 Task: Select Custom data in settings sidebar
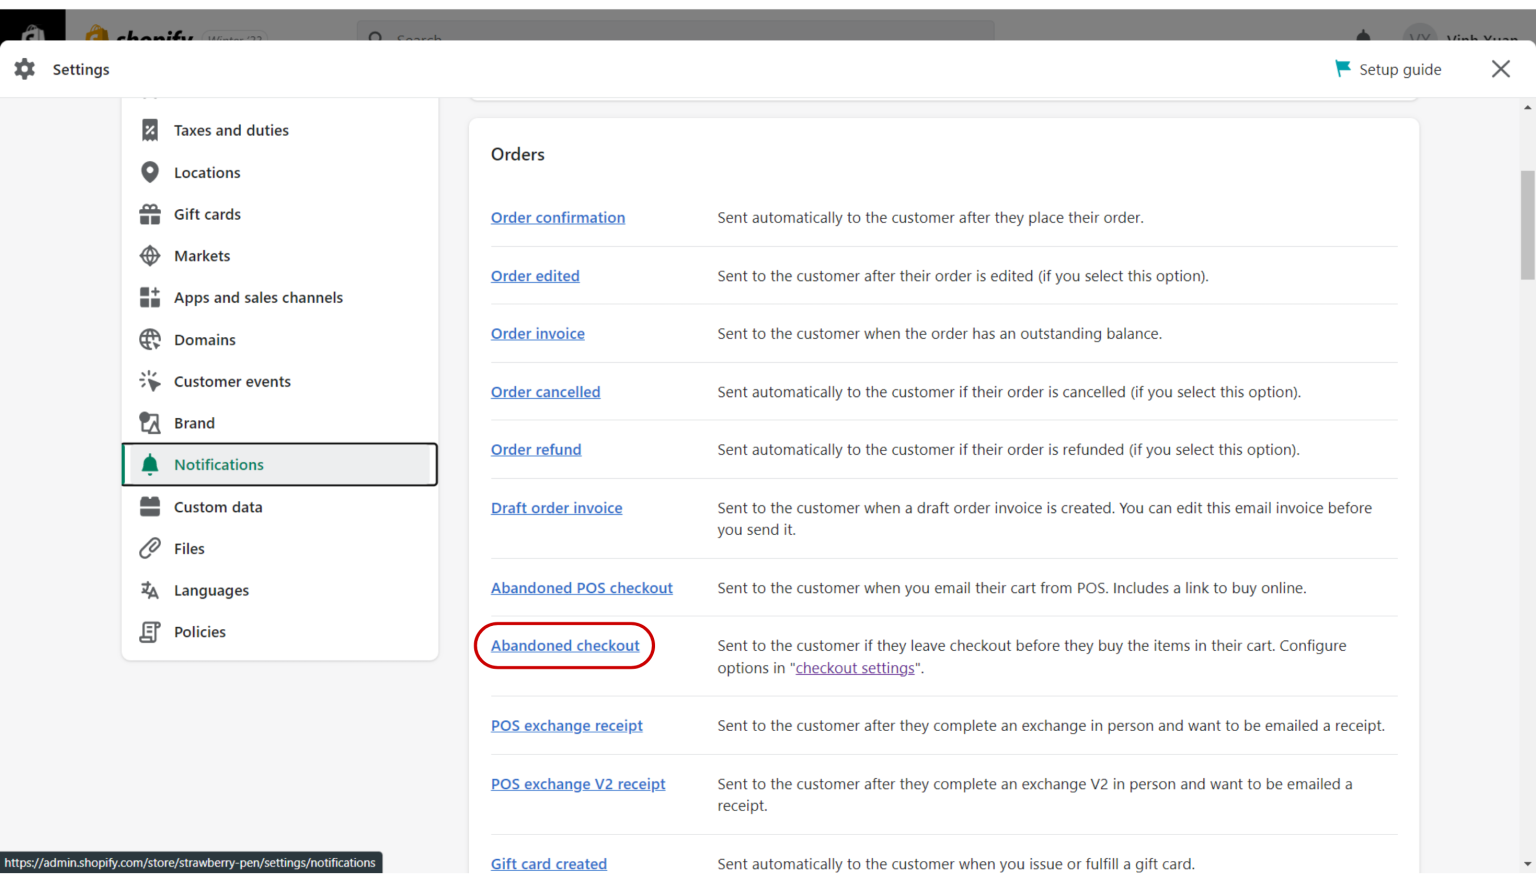pos(217,507)
